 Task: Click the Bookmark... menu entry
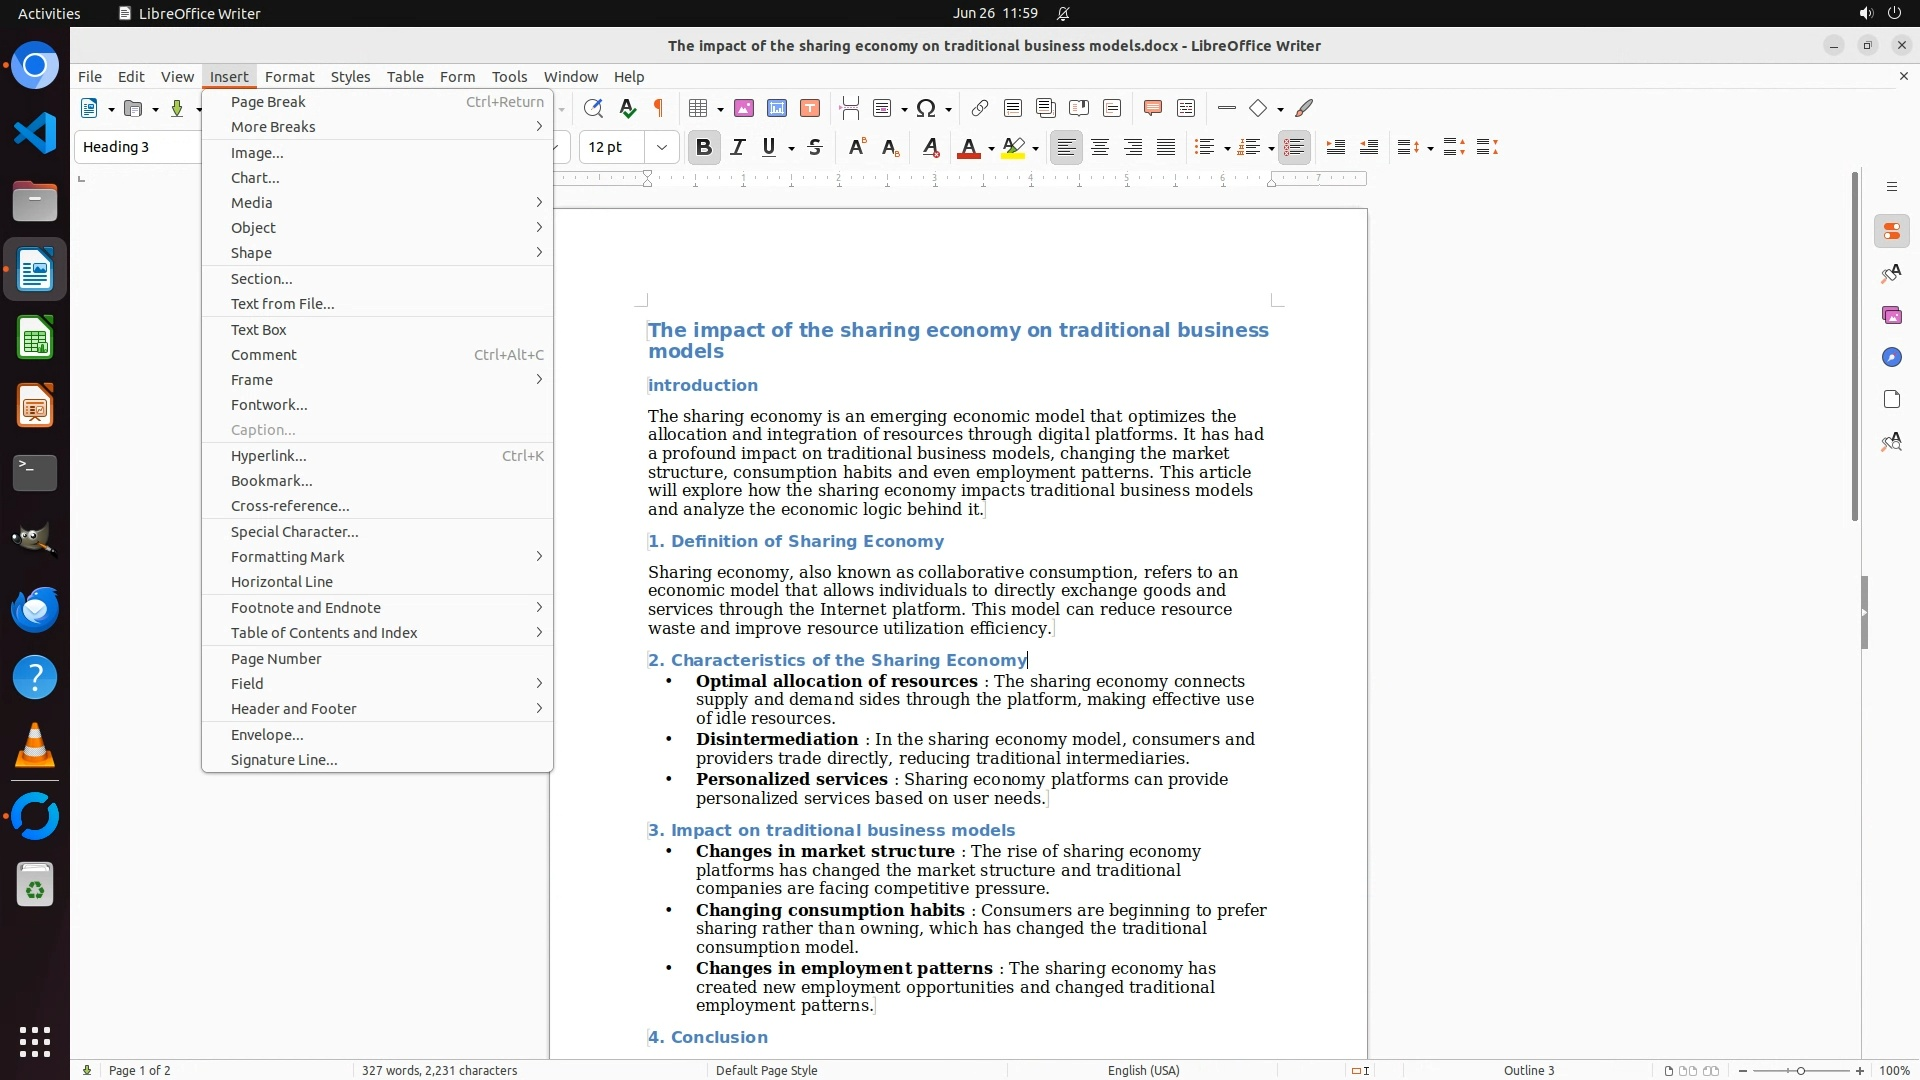[x=271, y=480]
